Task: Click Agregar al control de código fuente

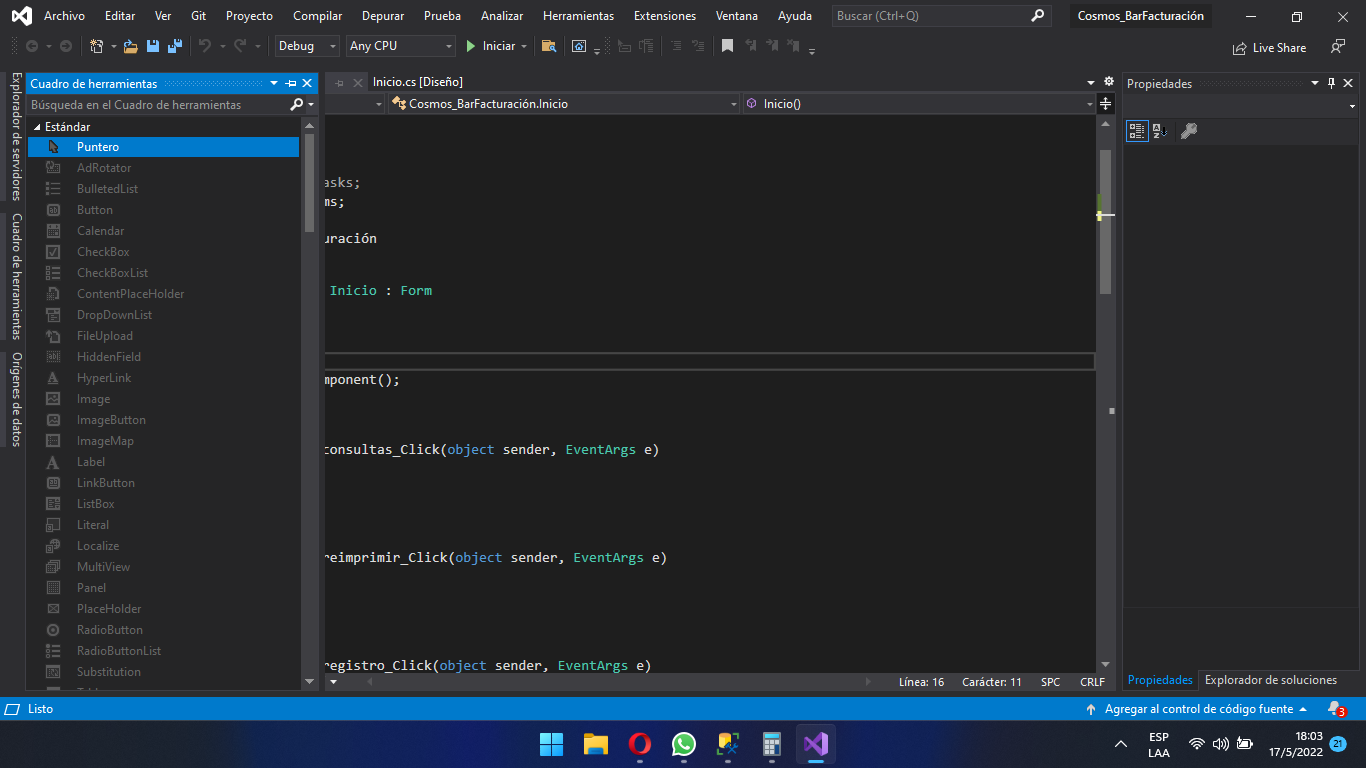Action: tap(1197, 709)
